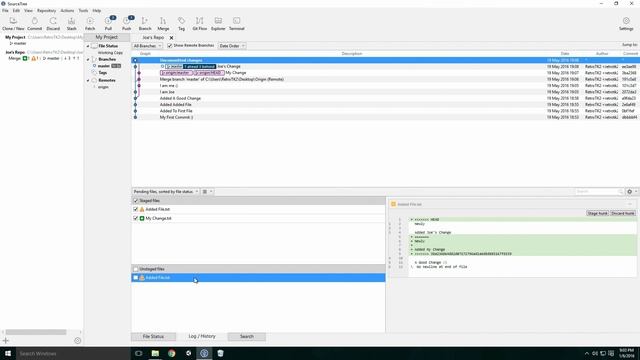Click the Search Windows taskbar box
The height and width of the screenshot is (360, 640).
[x=73, y=353]
